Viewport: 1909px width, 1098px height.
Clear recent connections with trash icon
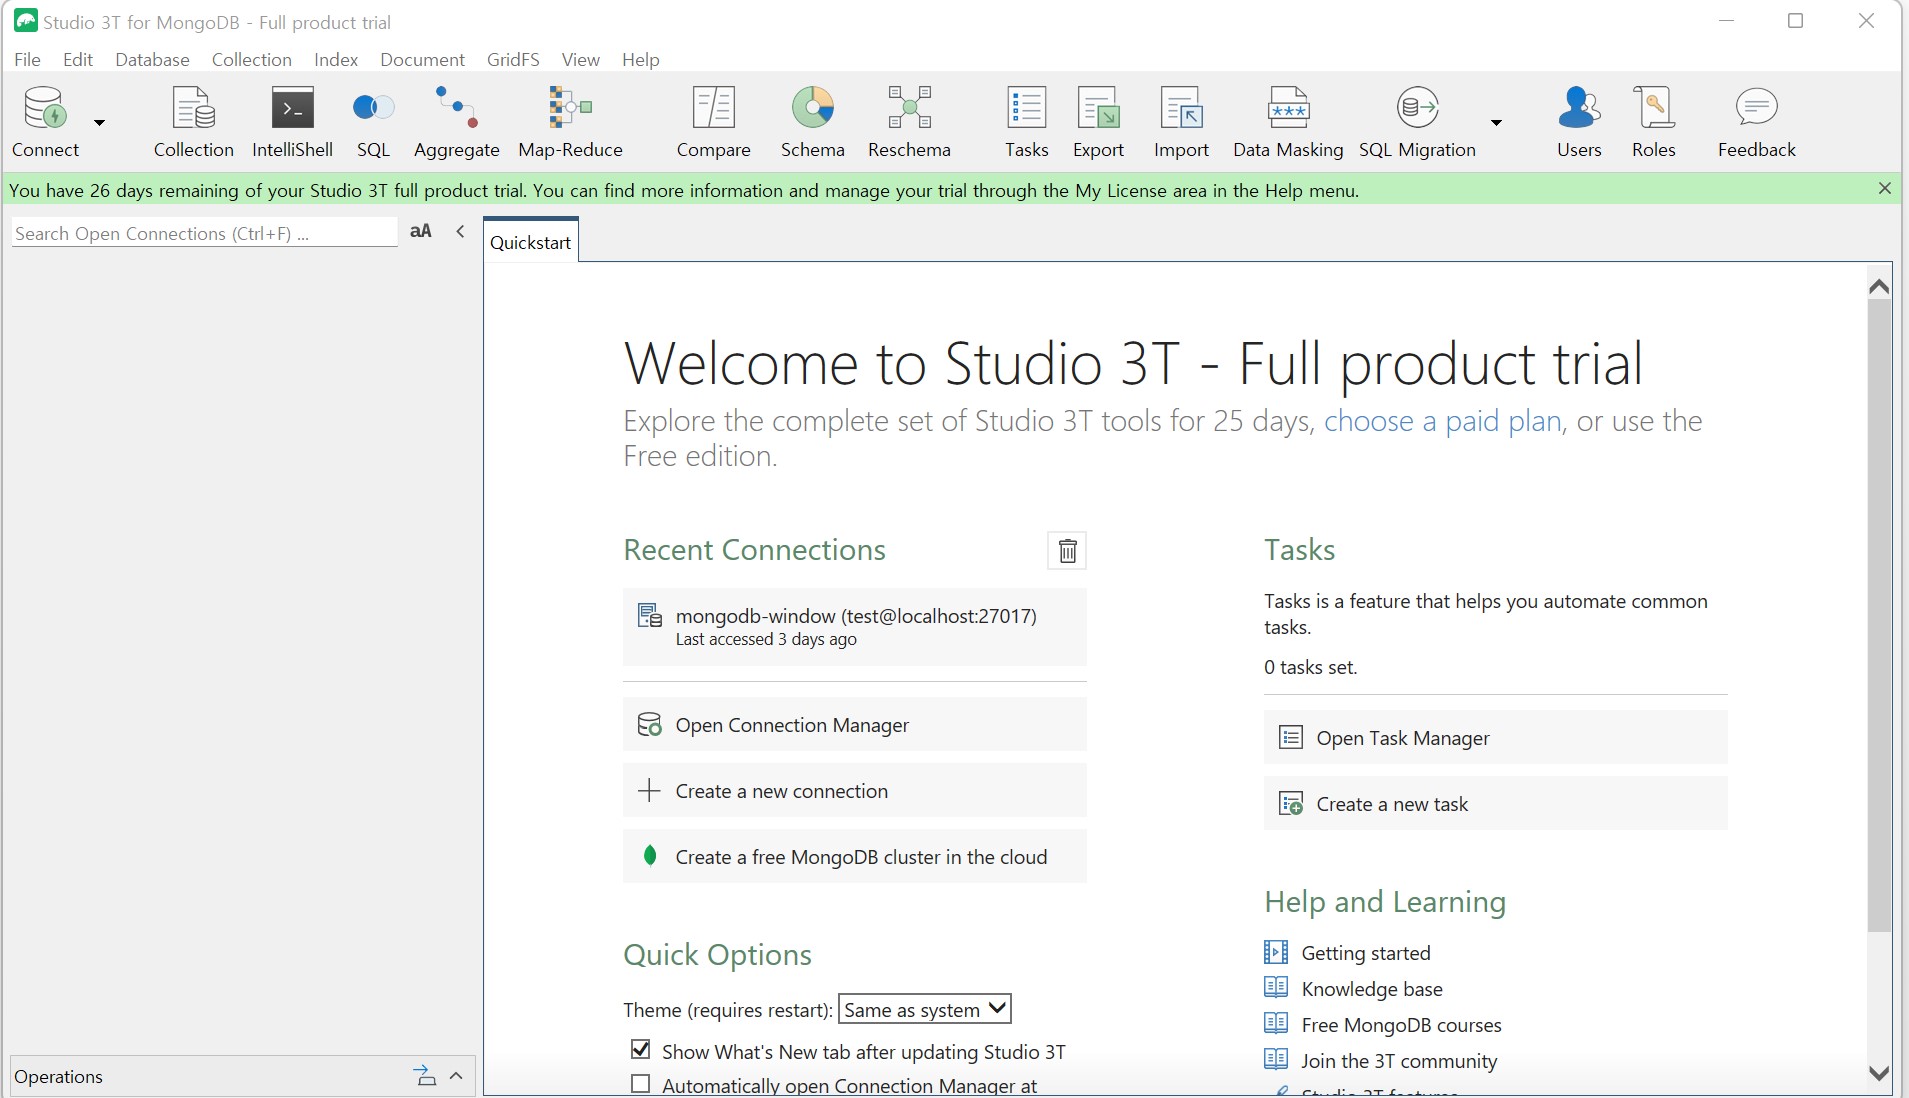(1067, 551)
